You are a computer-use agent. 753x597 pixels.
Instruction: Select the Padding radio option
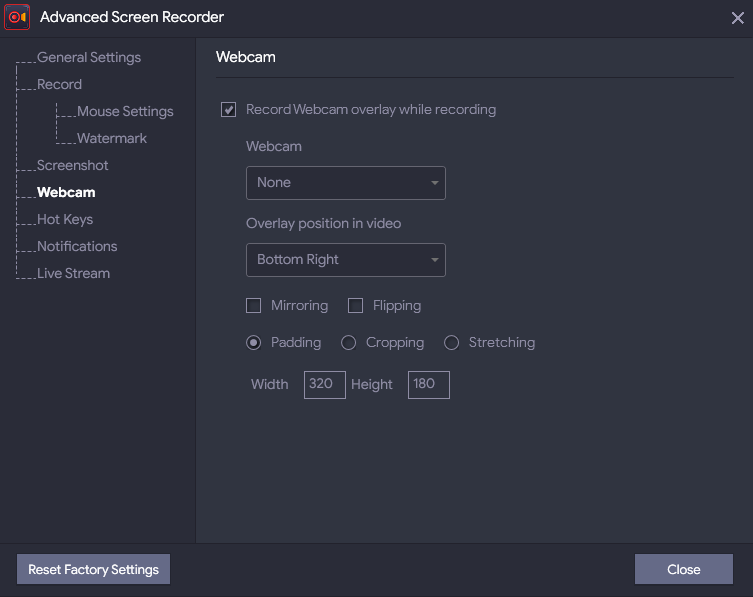pyautogui.click(x=254, y=343)
